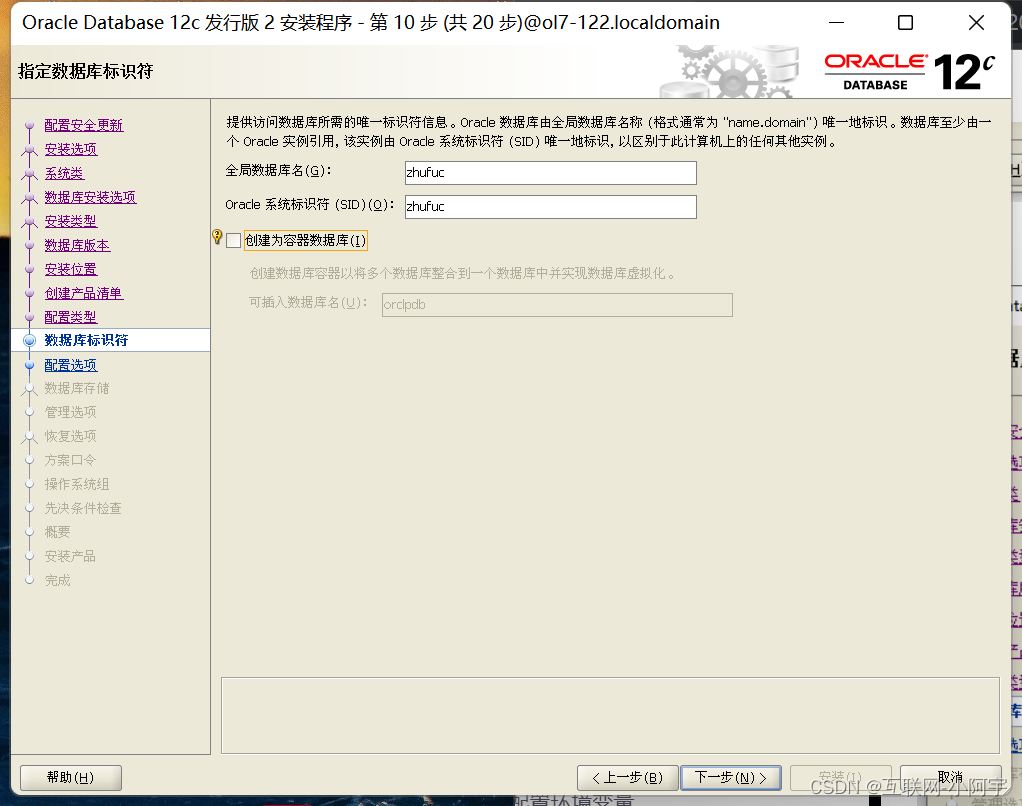Viewport: 1022px width, 806px height.
Task: Click the 上一步(B) back button
Action: pyautogui.click(x=627, y=777)
